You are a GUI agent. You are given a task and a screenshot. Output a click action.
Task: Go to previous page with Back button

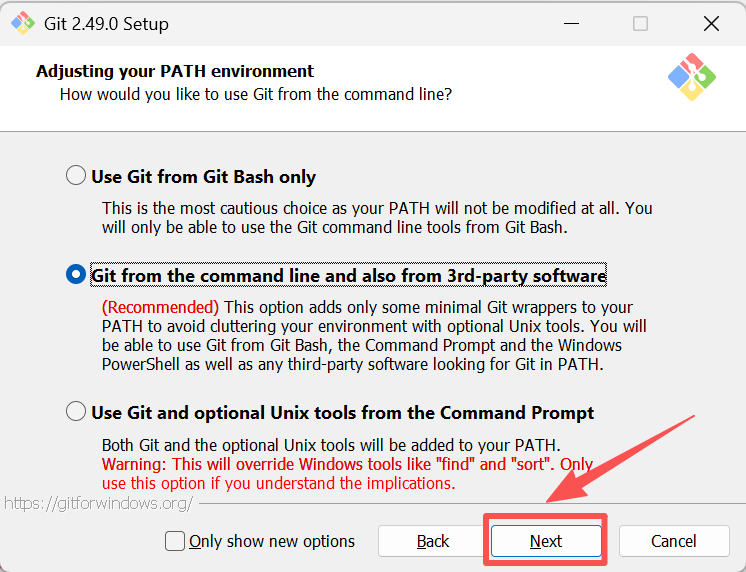click(432, 541)
